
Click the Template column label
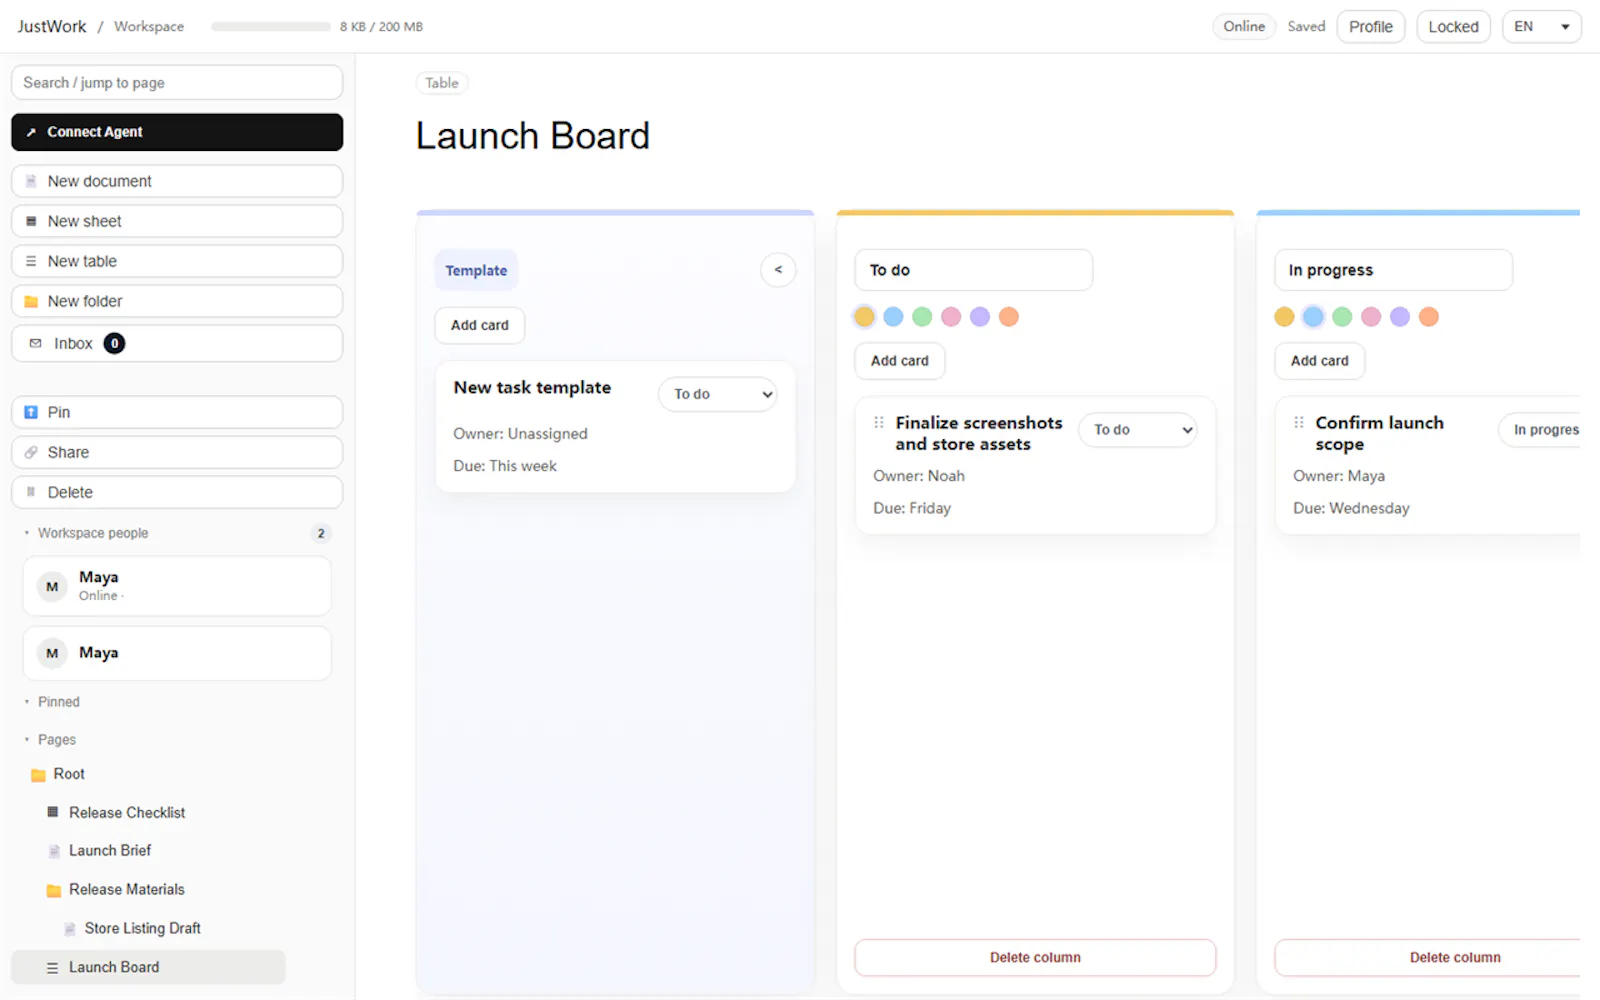point(476,270)
